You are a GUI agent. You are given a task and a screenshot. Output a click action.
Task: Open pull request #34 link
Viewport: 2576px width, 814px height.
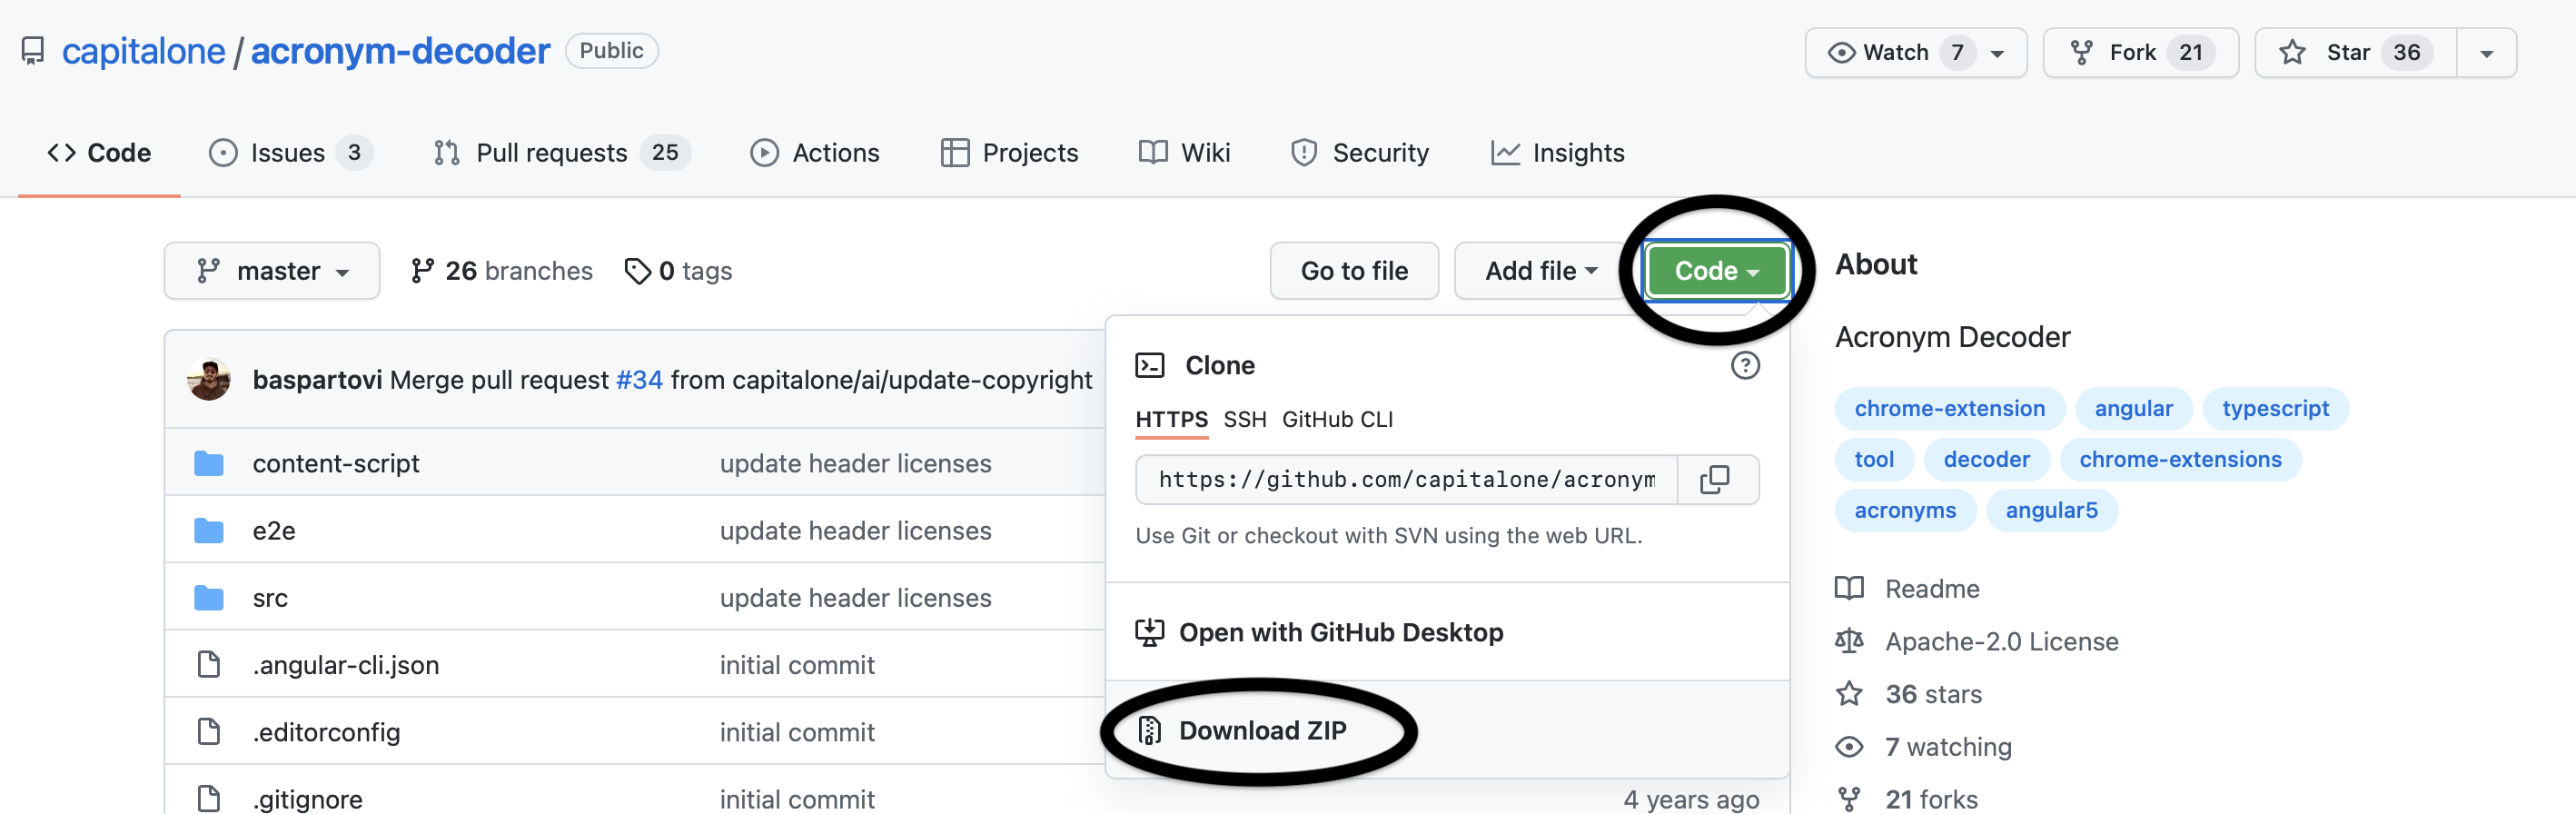click(639, 380)
